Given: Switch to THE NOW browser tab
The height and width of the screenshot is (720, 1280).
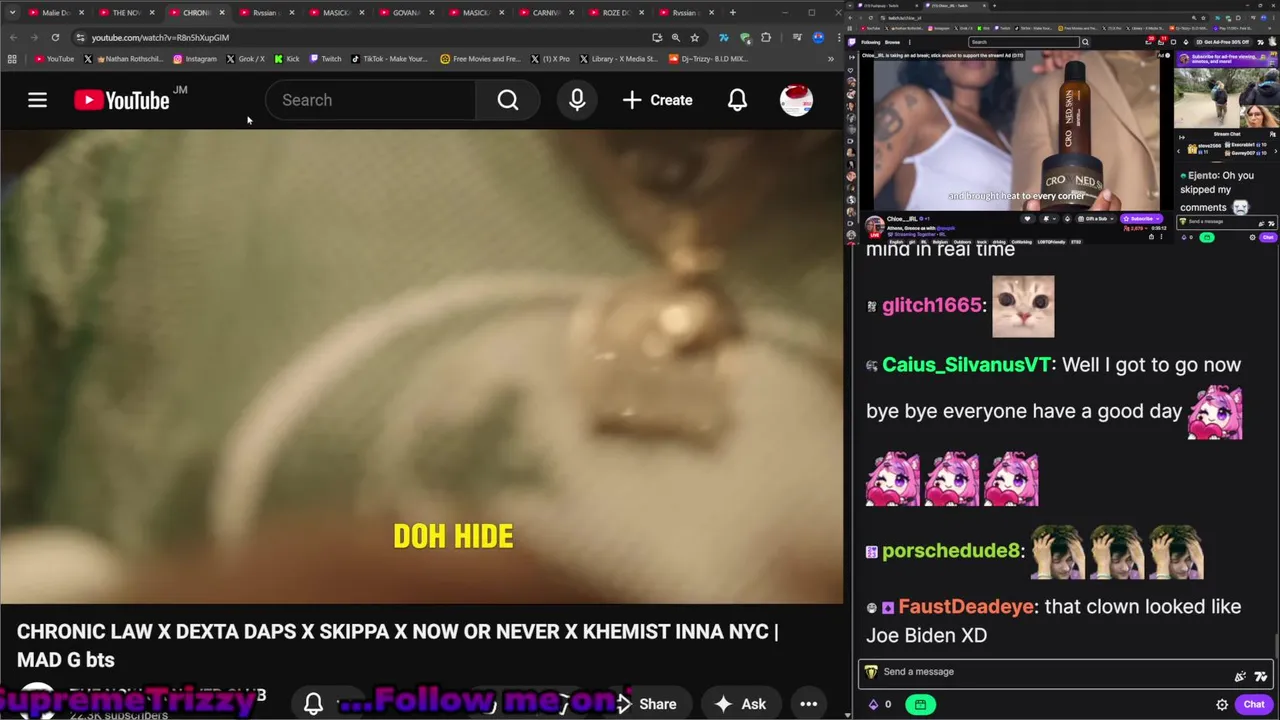Looking at the screenshot, I should pos(125,13).
